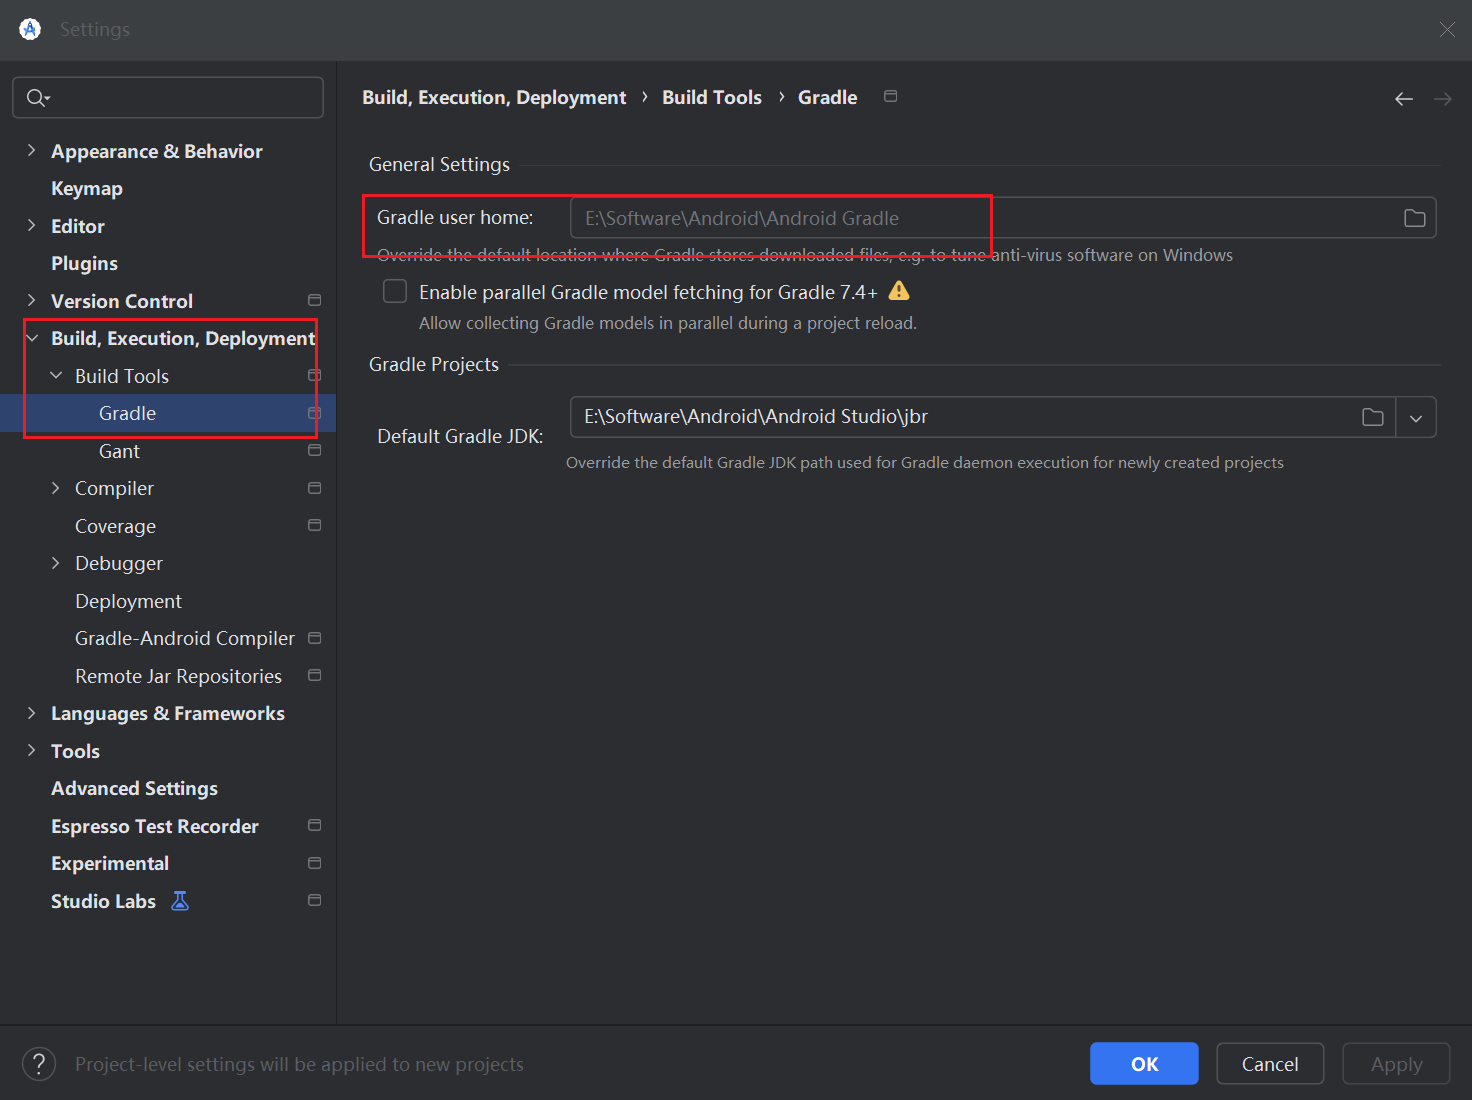This screenshot has height=1100, width=1472.
Task: Expand the Compiler node
Action: (56, 488)
